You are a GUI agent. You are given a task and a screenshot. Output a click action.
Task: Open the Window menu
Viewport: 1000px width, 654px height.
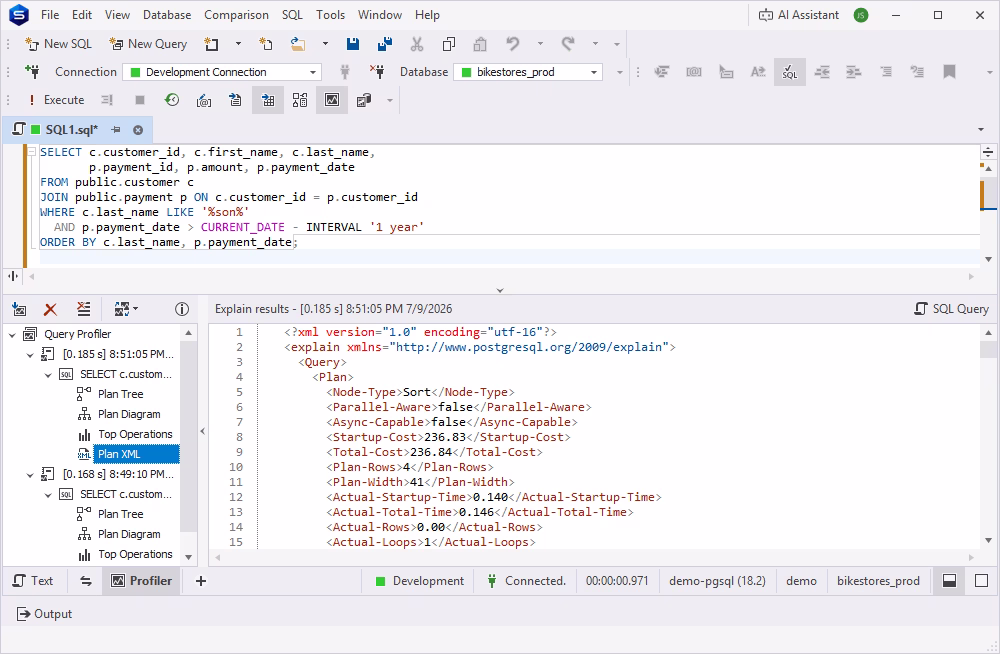tap(379, 15)
